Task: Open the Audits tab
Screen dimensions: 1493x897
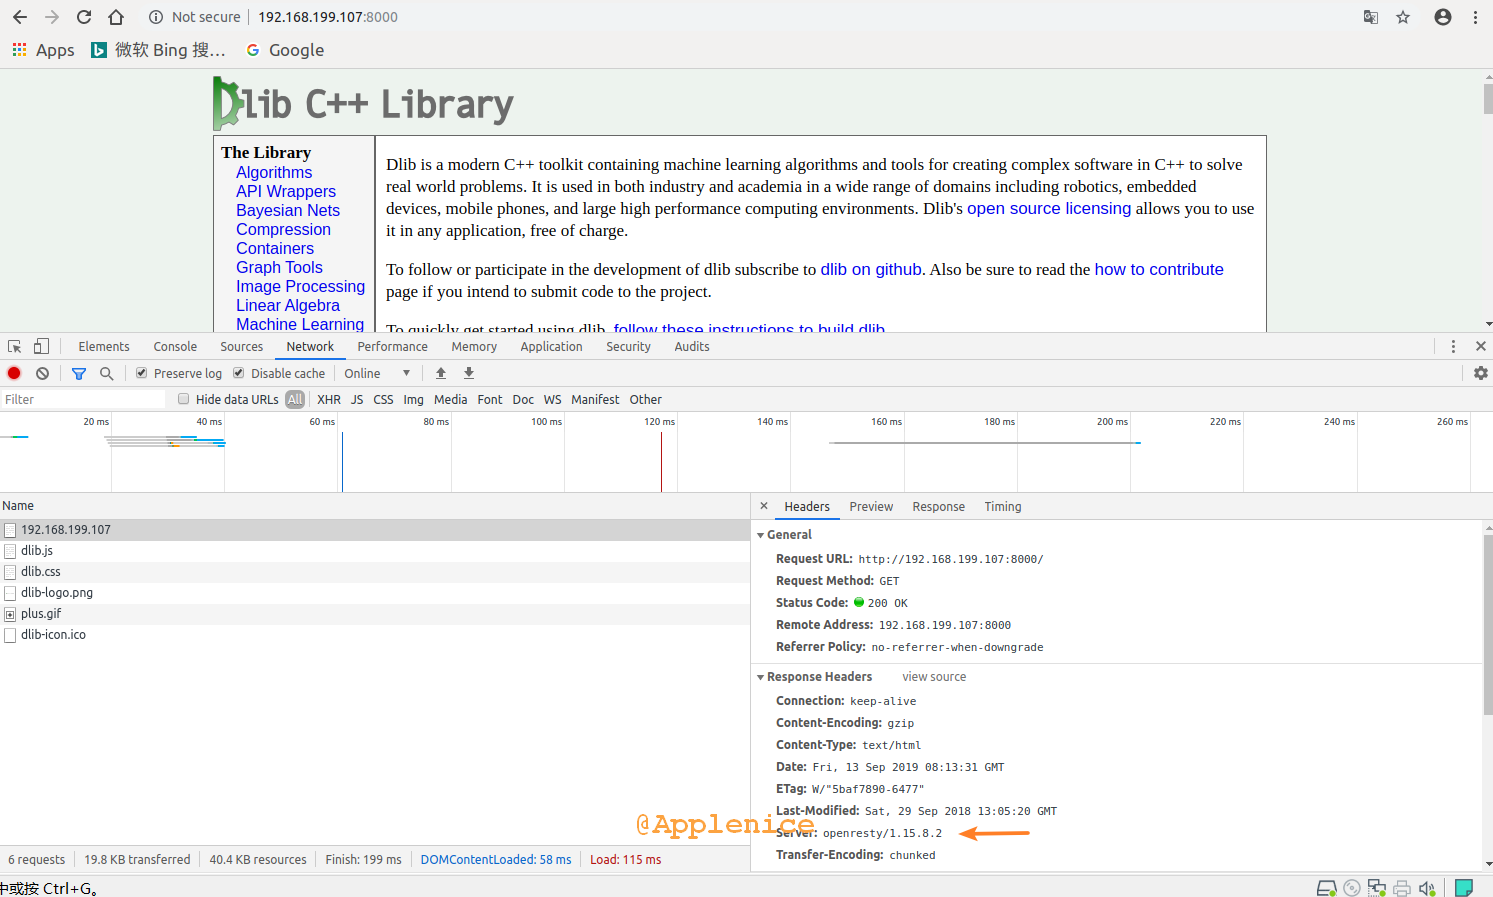Action: click(692, 346)
